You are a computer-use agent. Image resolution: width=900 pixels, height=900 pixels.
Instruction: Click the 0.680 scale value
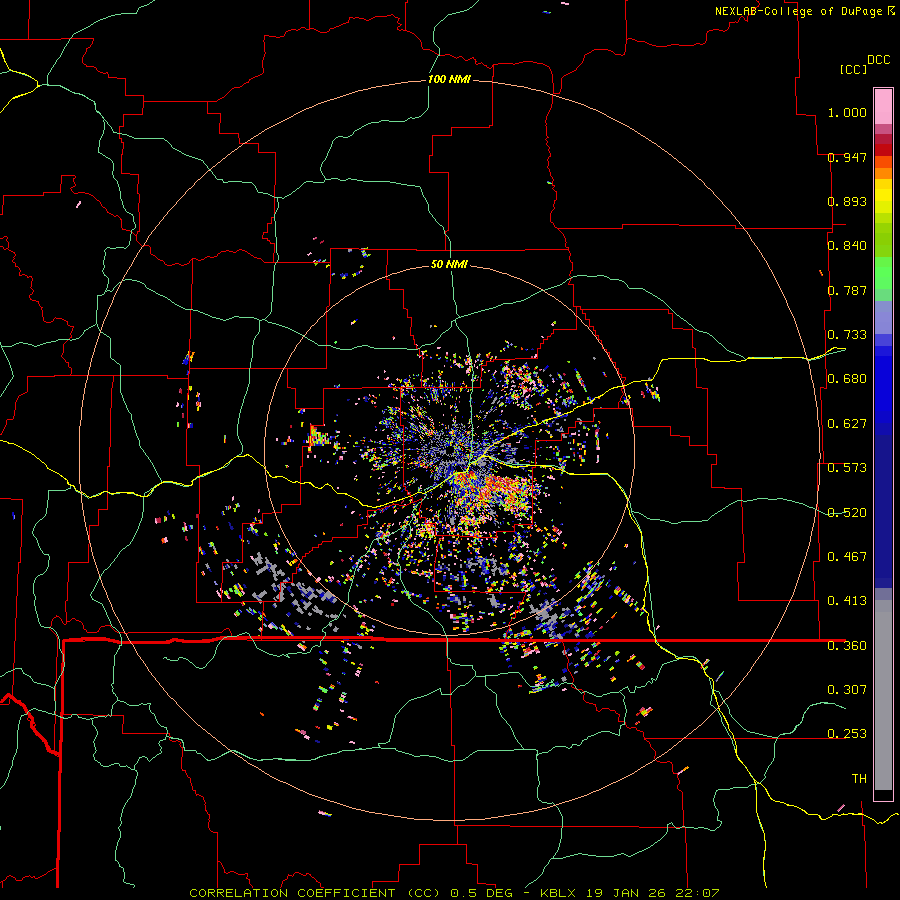pos(847,379)
